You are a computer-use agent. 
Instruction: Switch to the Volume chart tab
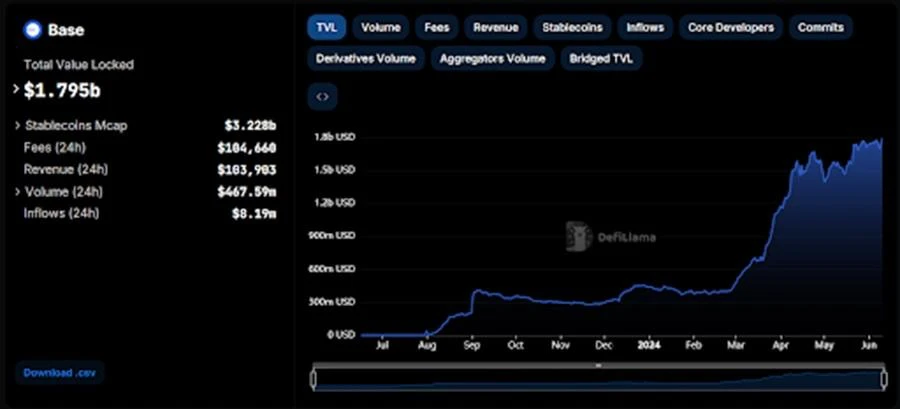(x=381, y=28)
